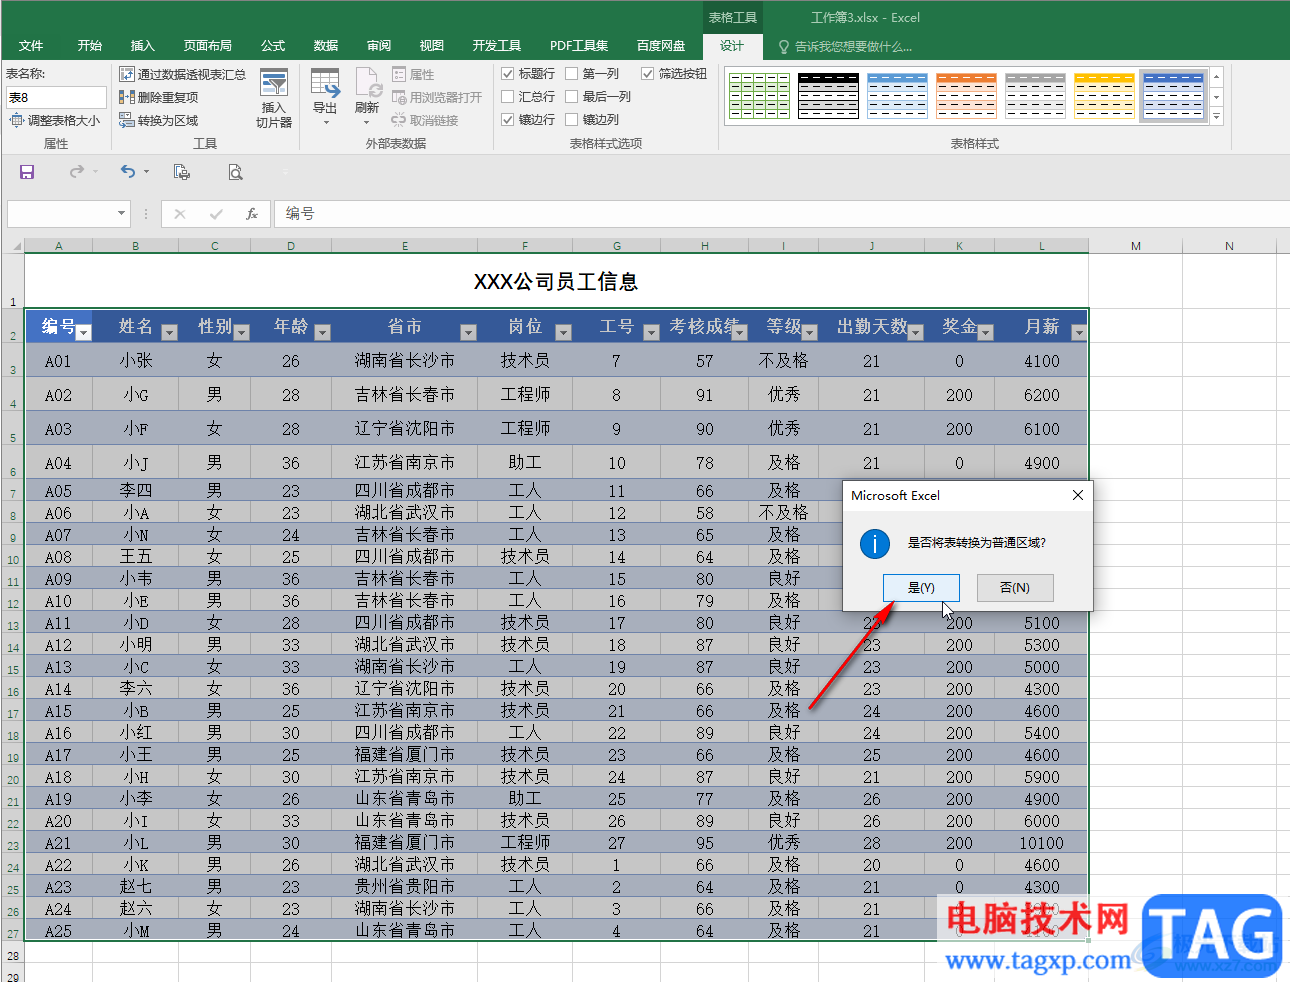Open the filter dropdown for 省市 column
The width and height of the screenshot is (1290, 982).
pyautogui.click(x=468, y=332)
